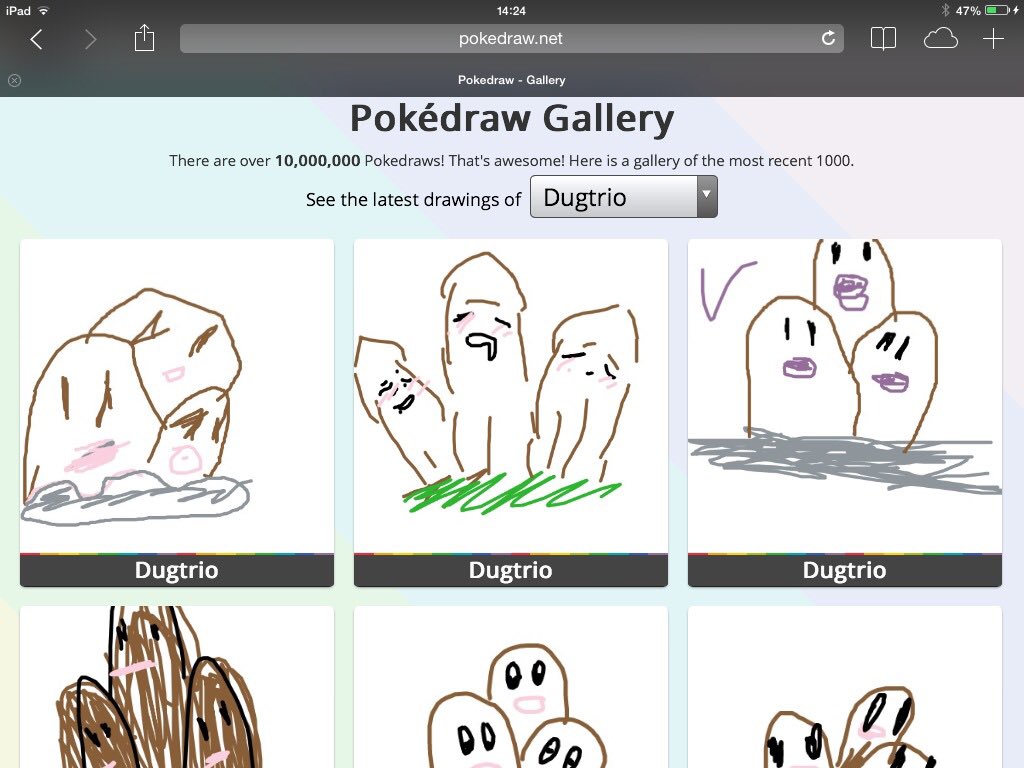Click the Dugtrio label under grass drawing
Viewport: 1024px width, 768px height.
511,570
